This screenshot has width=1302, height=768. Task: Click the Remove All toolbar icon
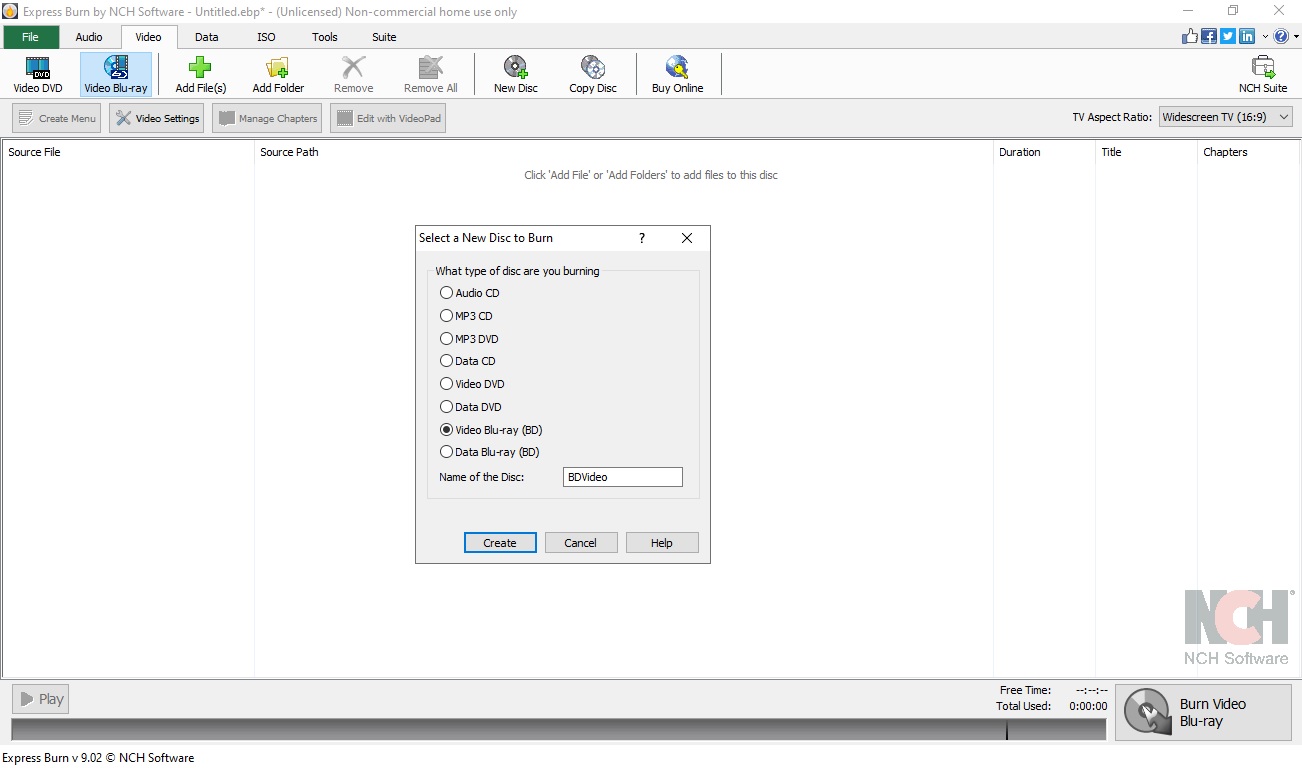coord(431,74)
